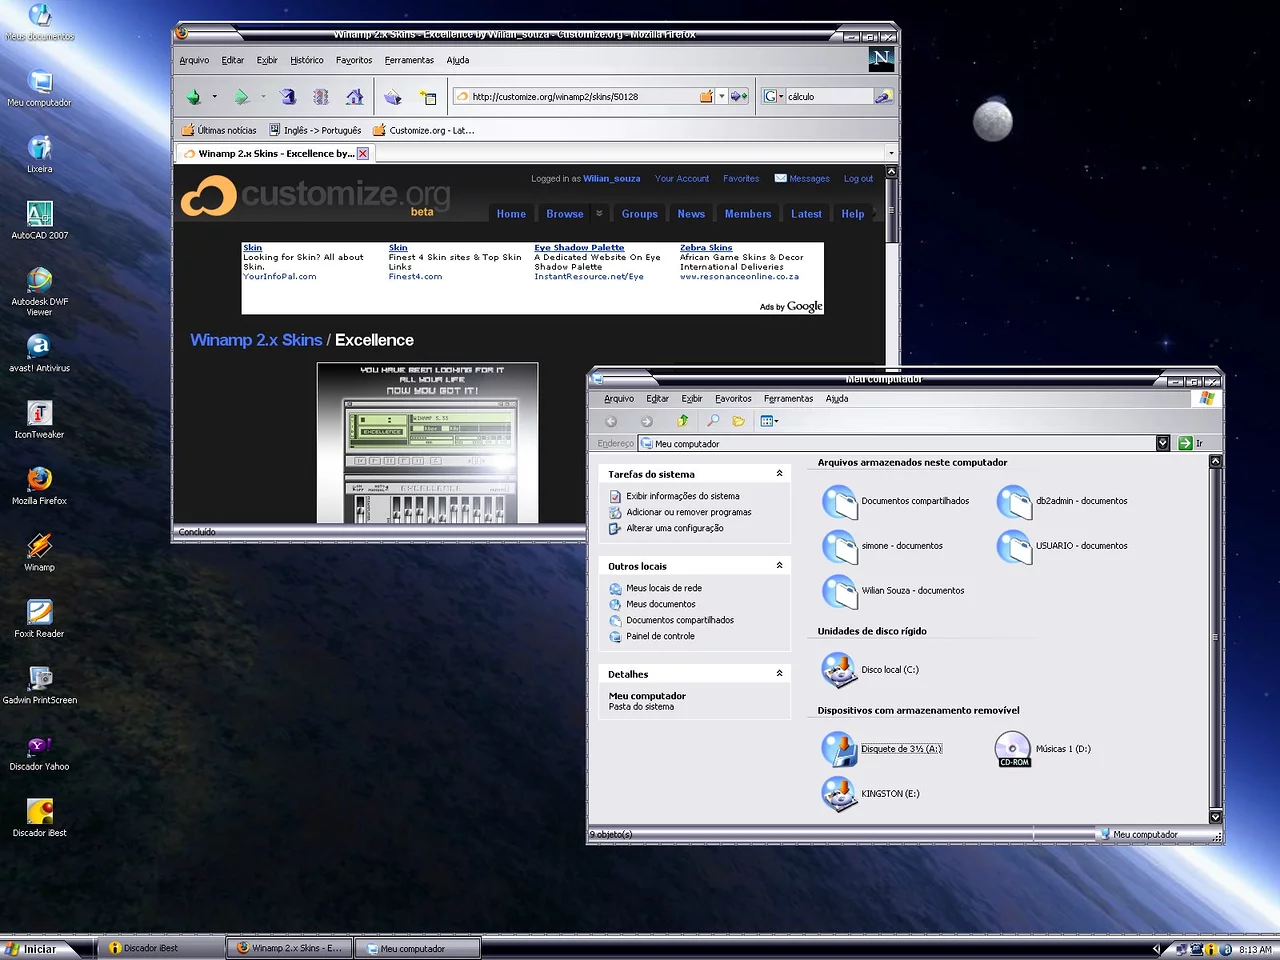Click the Explorer Up folder icon
The image size is (1280, 960).
pyautogui.click(x=682, y=421)
